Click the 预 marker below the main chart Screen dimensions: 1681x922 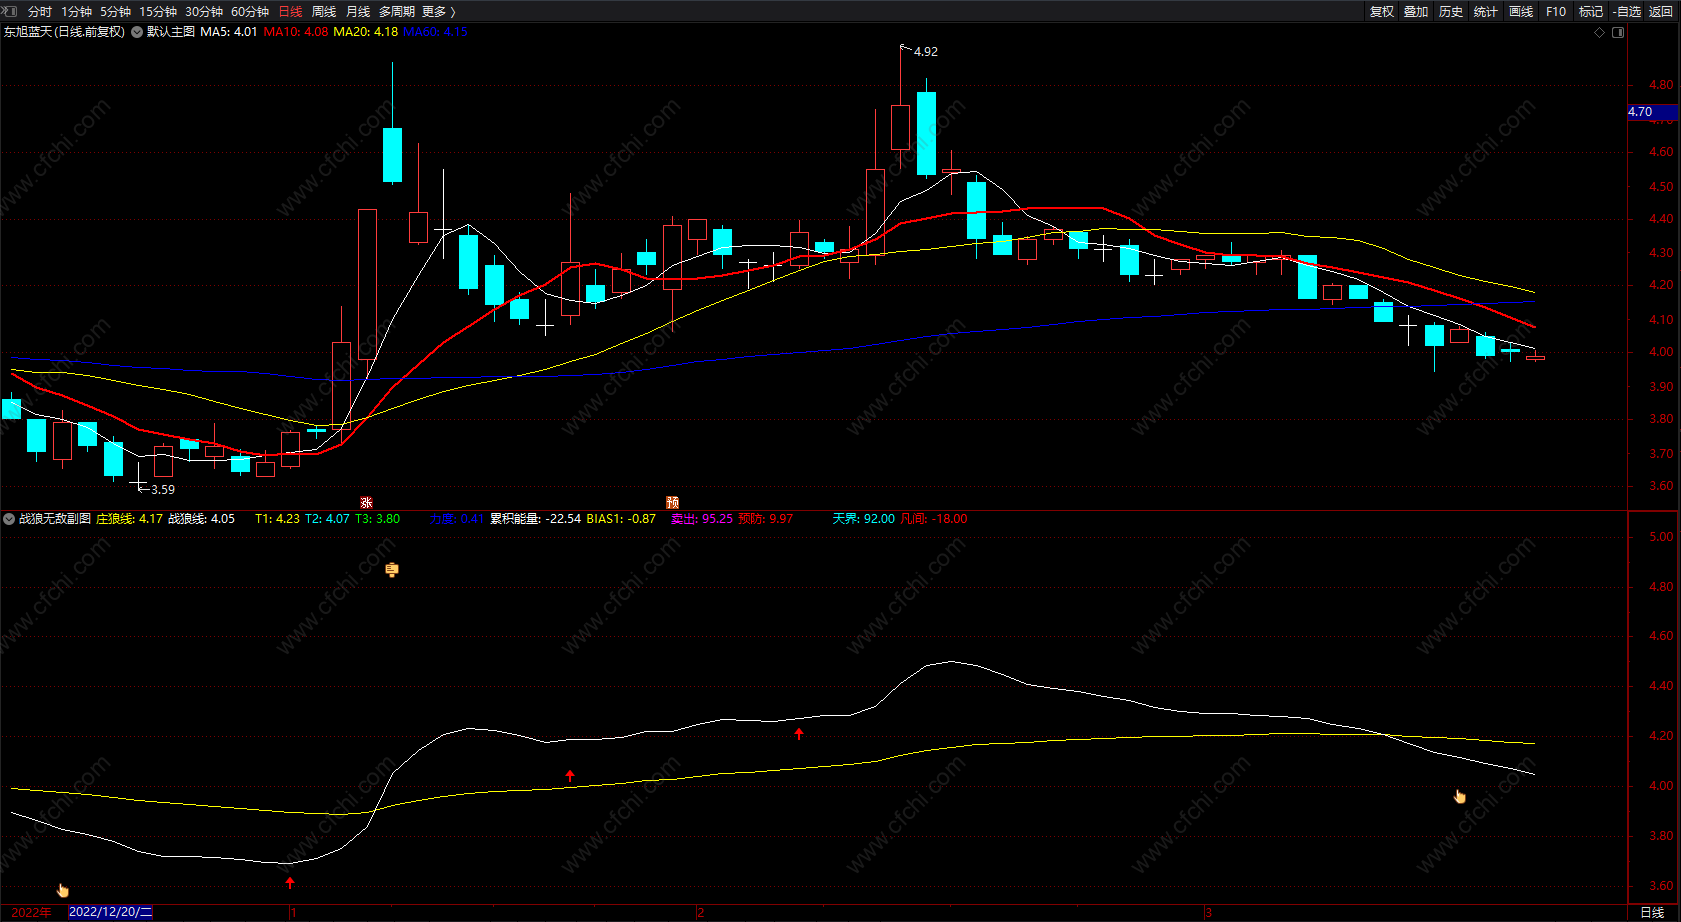point(673,503)
